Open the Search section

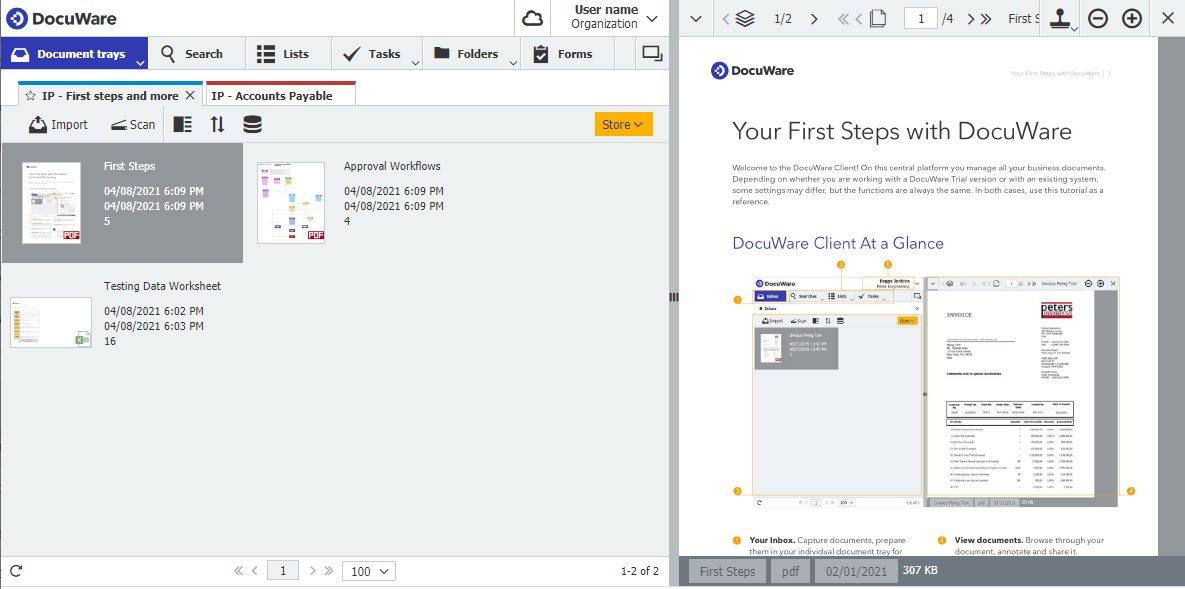(197, 53)
